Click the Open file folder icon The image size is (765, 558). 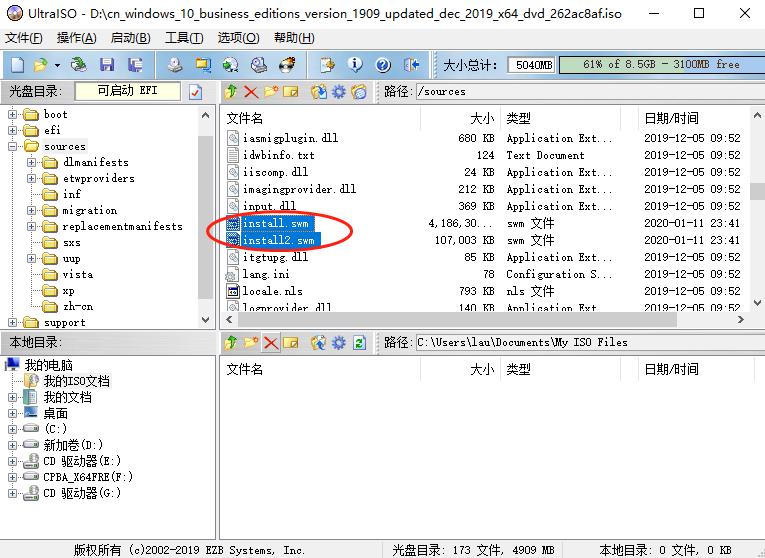40,64
